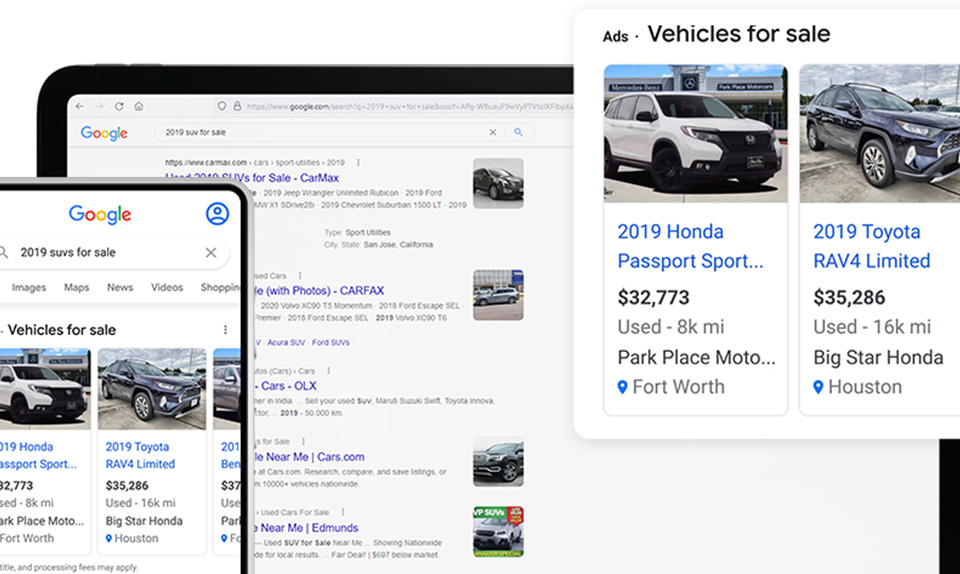Click the '$35,286' price in the enlarged card
This screenshot has width=960, height=574.
[x=849, y=298]
